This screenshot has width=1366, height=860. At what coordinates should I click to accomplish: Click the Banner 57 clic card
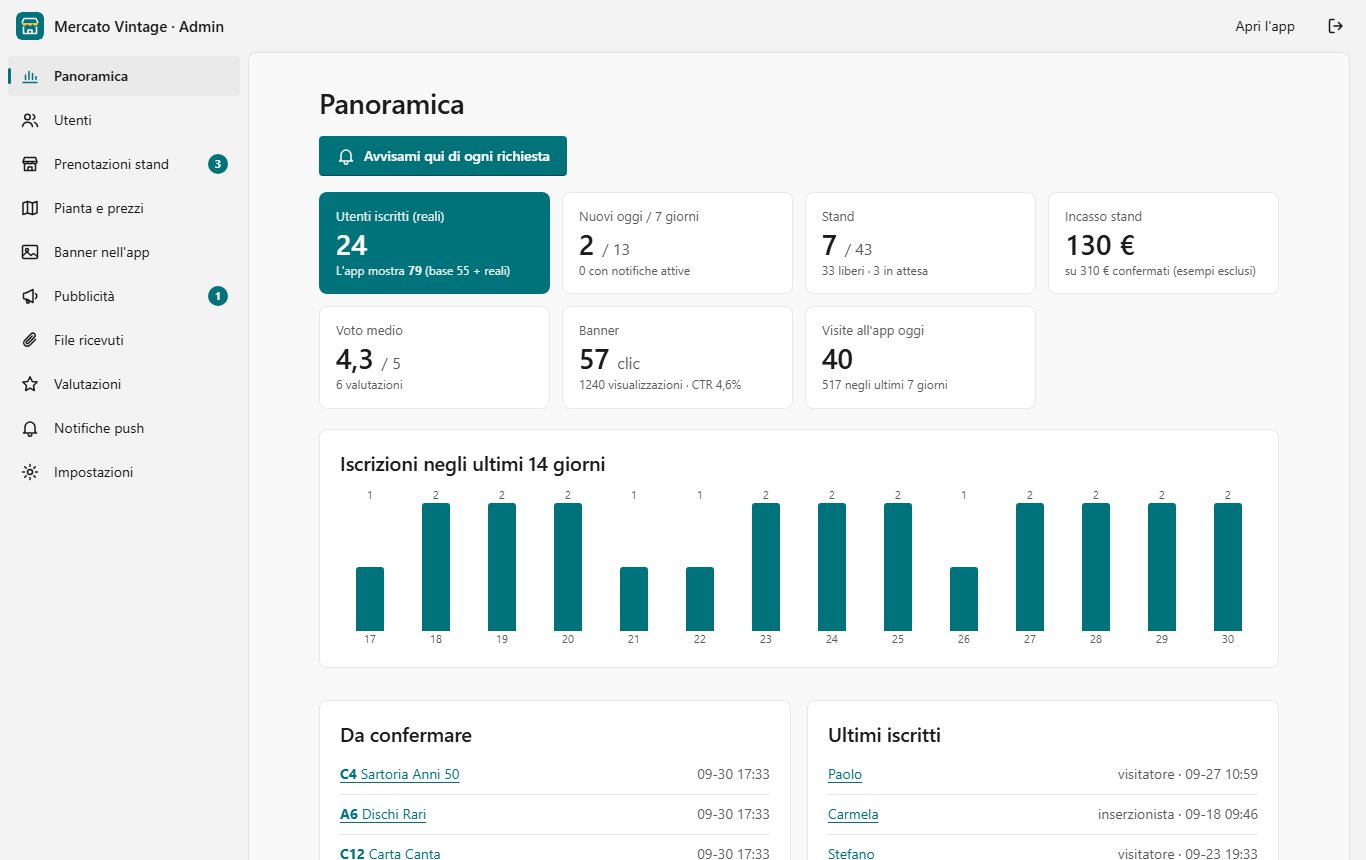[x=677, y=357]
